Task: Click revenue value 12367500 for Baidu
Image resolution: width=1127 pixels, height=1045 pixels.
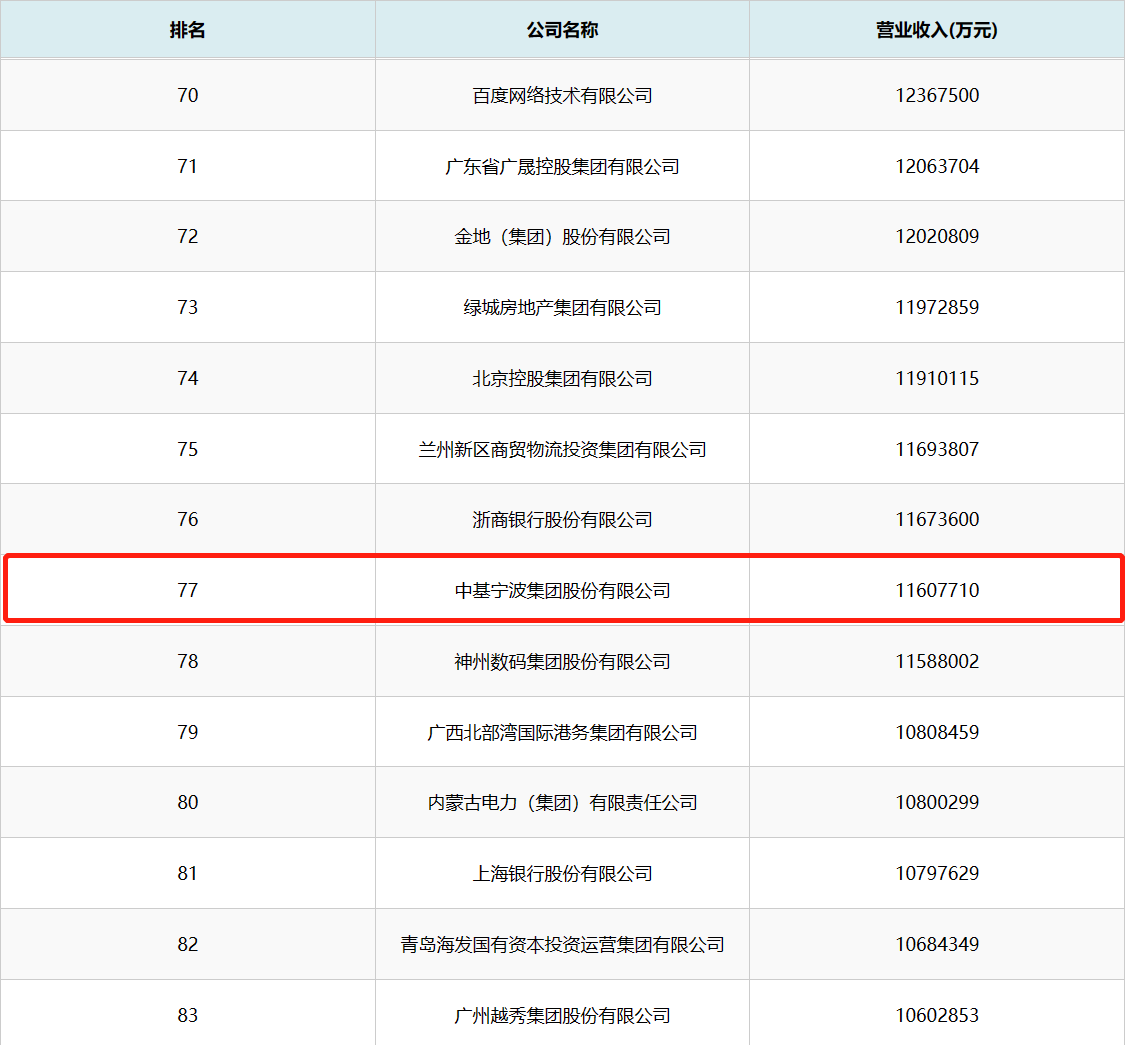Action: (x=937, y=96)
